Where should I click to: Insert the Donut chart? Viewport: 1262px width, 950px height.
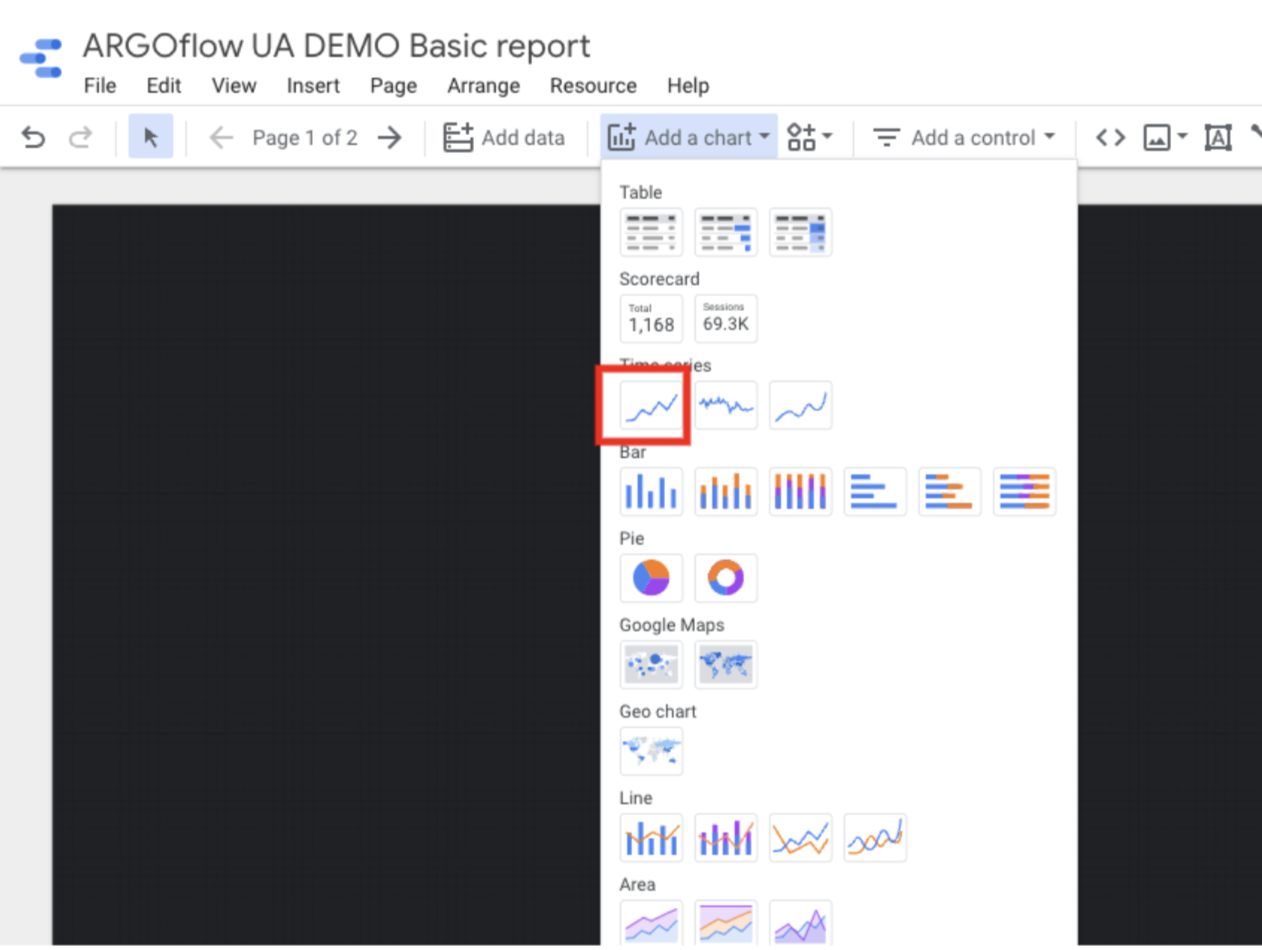[x=726, y=578]
